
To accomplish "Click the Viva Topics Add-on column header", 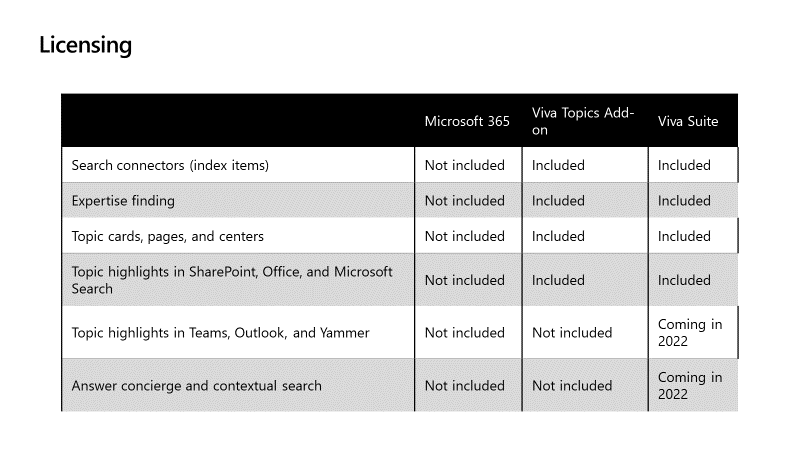I will 583,121.
